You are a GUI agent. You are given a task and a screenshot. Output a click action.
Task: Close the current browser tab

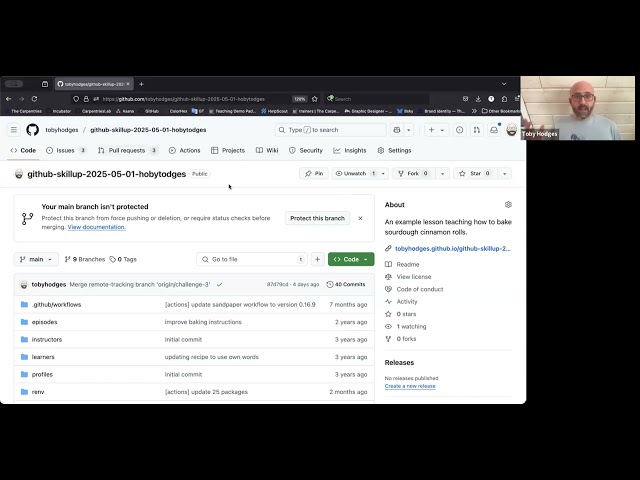(128, 84)
